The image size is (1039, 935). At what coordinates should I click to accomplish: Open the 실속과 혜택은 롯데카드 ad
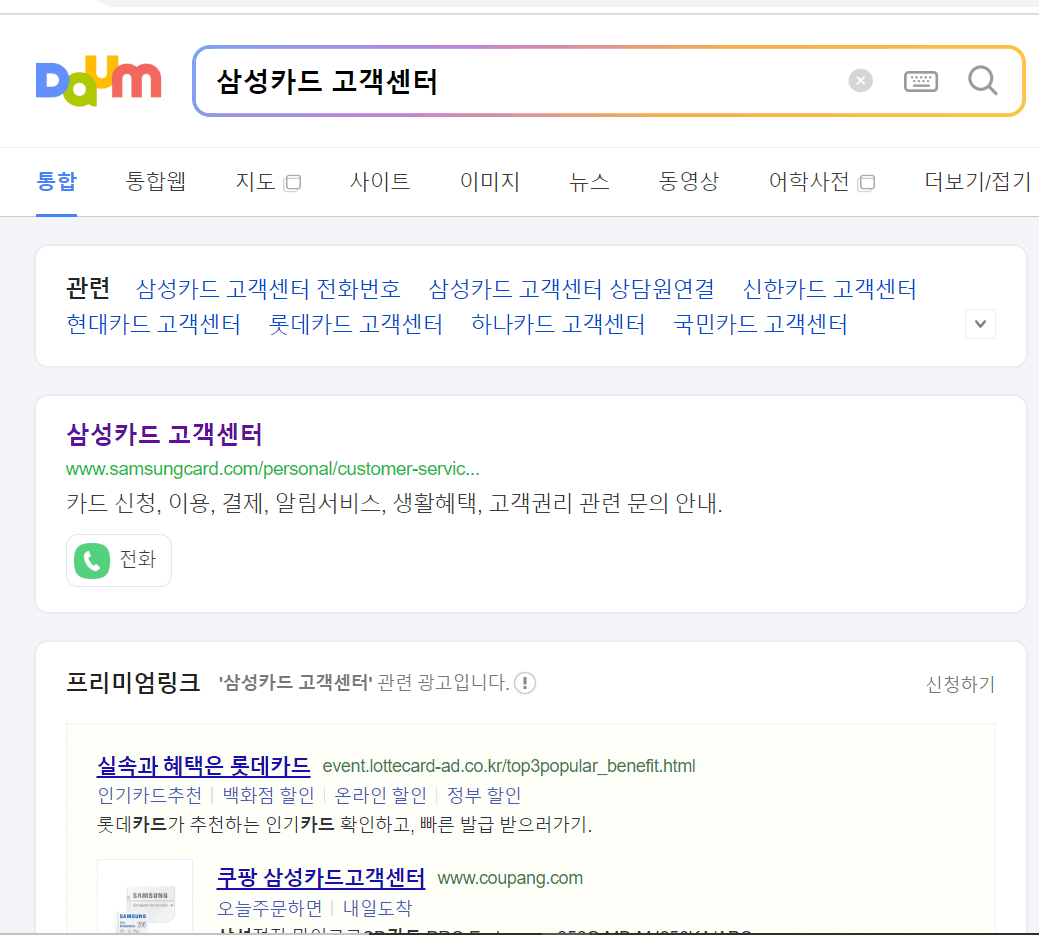point(203,766)
